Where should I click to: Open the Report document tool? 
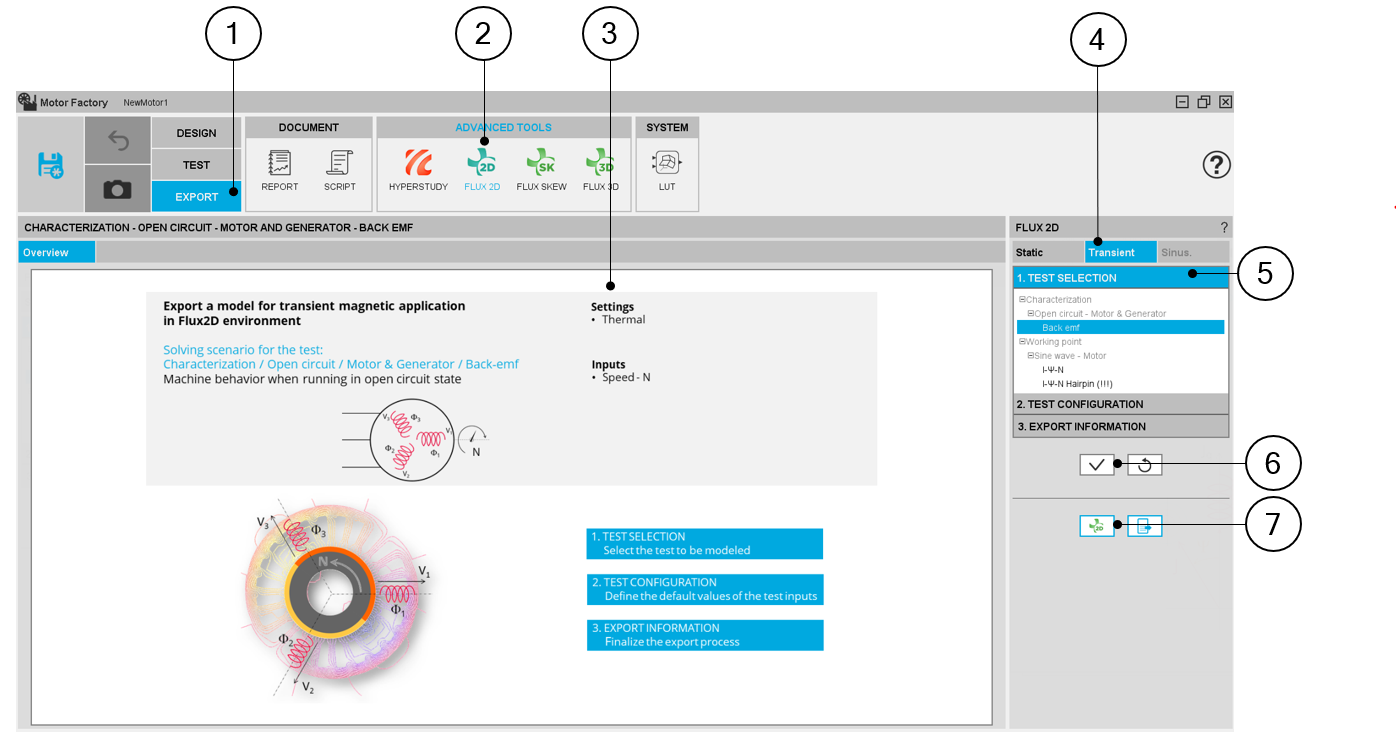(280, 168)
